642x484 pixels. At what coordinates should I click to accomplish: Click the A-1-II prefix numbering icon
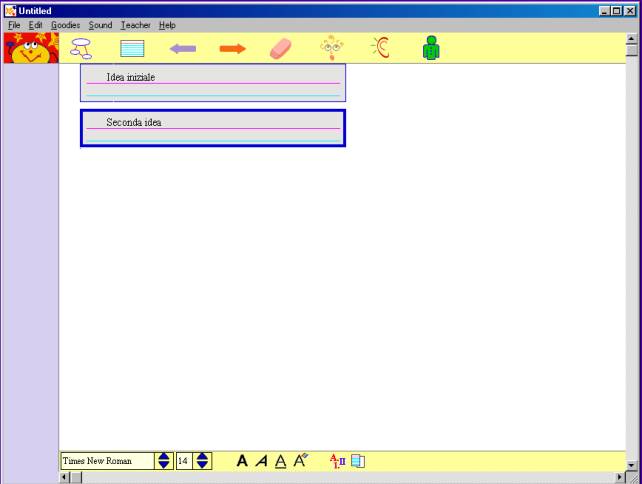[x=337, y=461]
